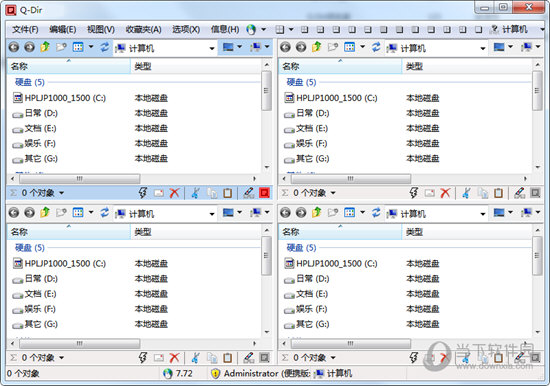
Task: Open the 视图(V) menu
Action: click(x=101, y=29)
